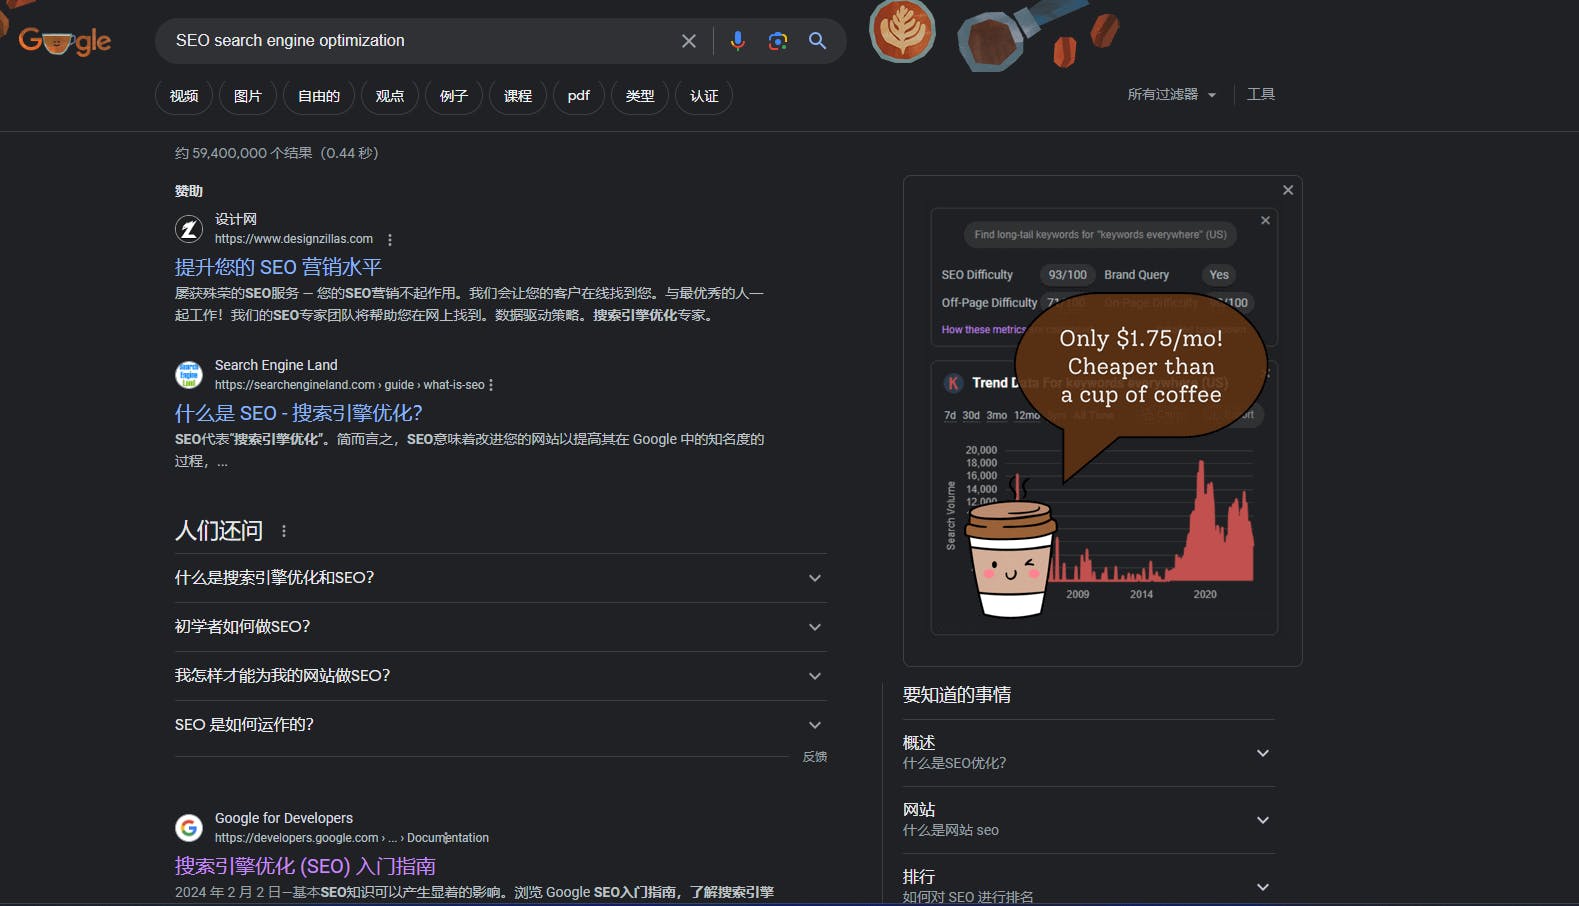
Task: Close the inner keyword metrics card
Action: 1265,220
